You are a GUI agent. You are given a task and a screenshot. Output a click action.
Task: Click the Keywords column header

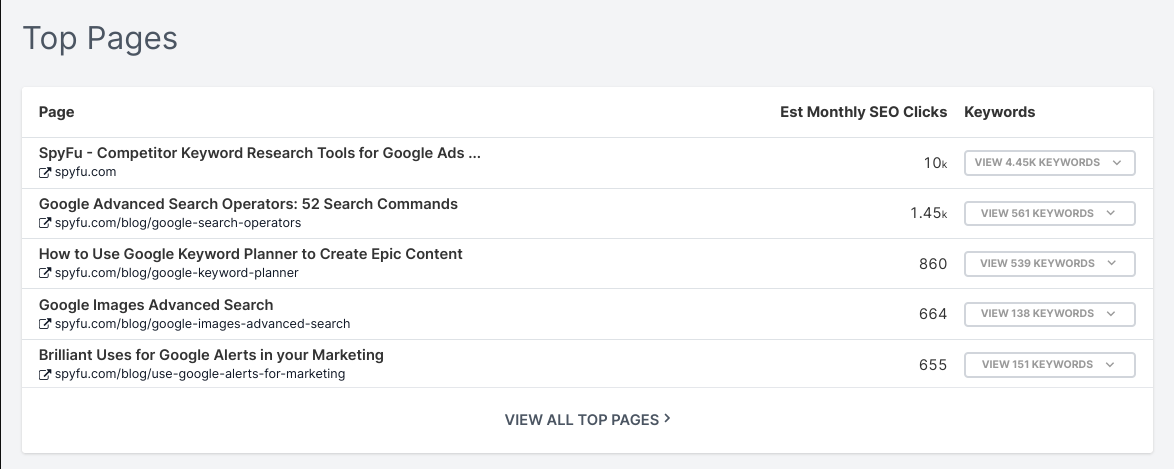(1000, 112)
